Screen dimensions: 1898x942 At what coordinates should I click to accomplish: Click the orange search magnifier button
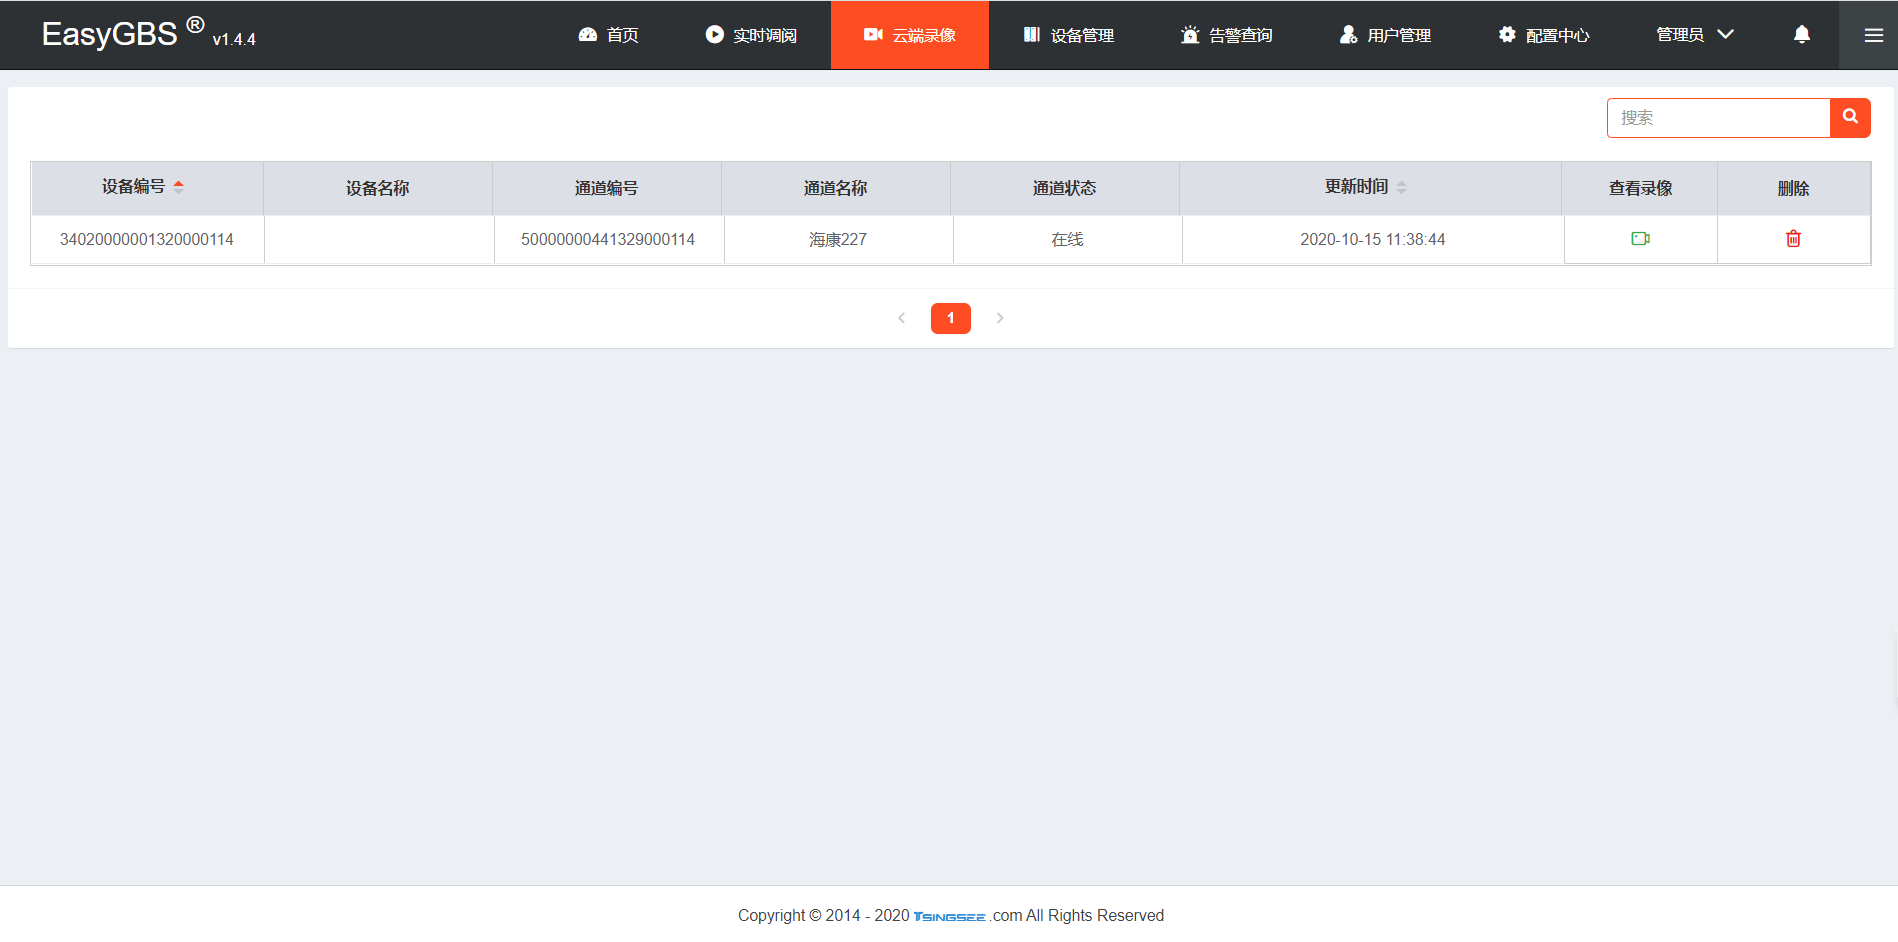(1850, 117)
